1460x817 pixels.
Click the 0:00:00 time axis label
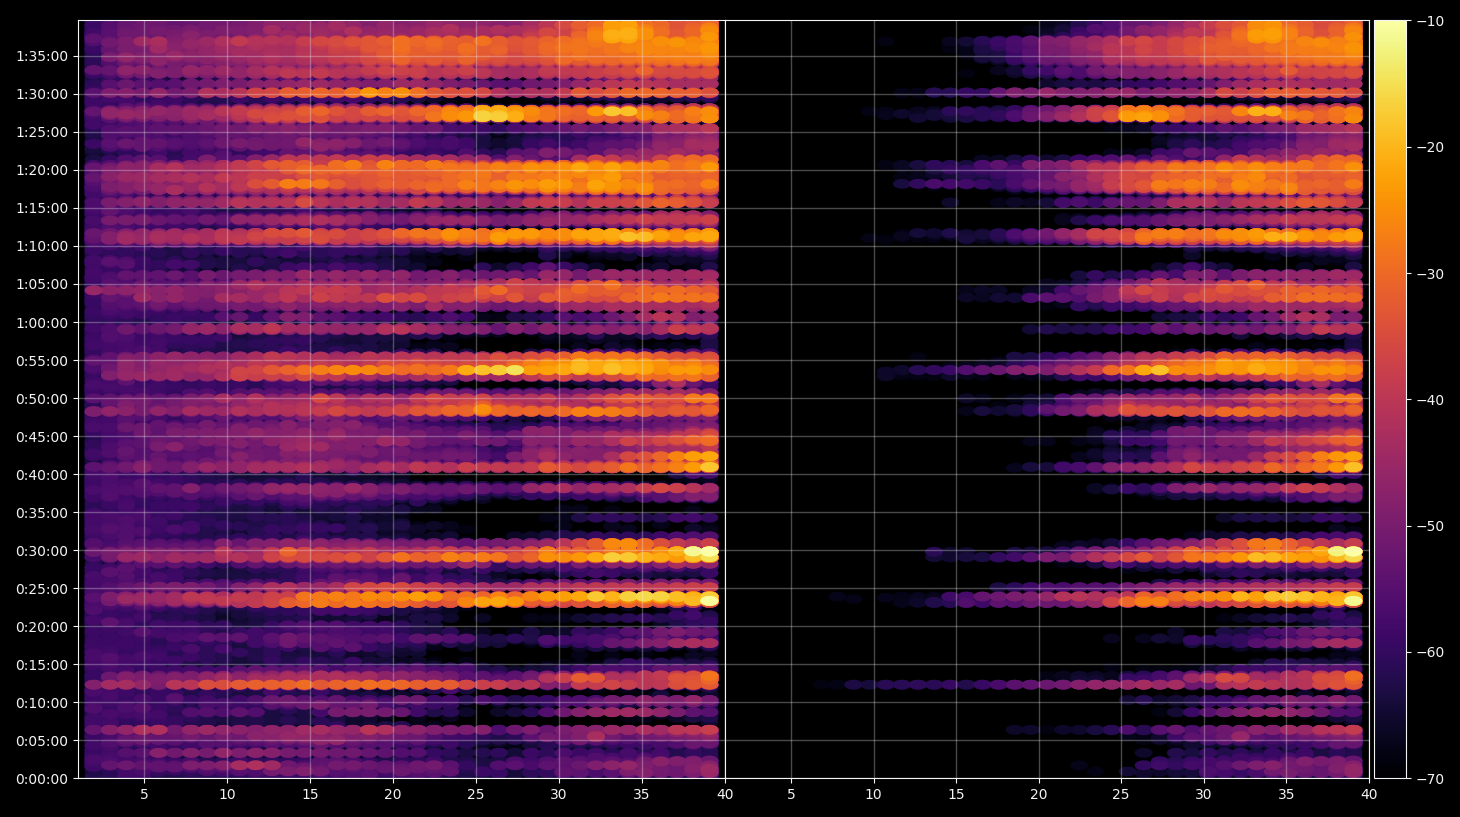[42, 779]
